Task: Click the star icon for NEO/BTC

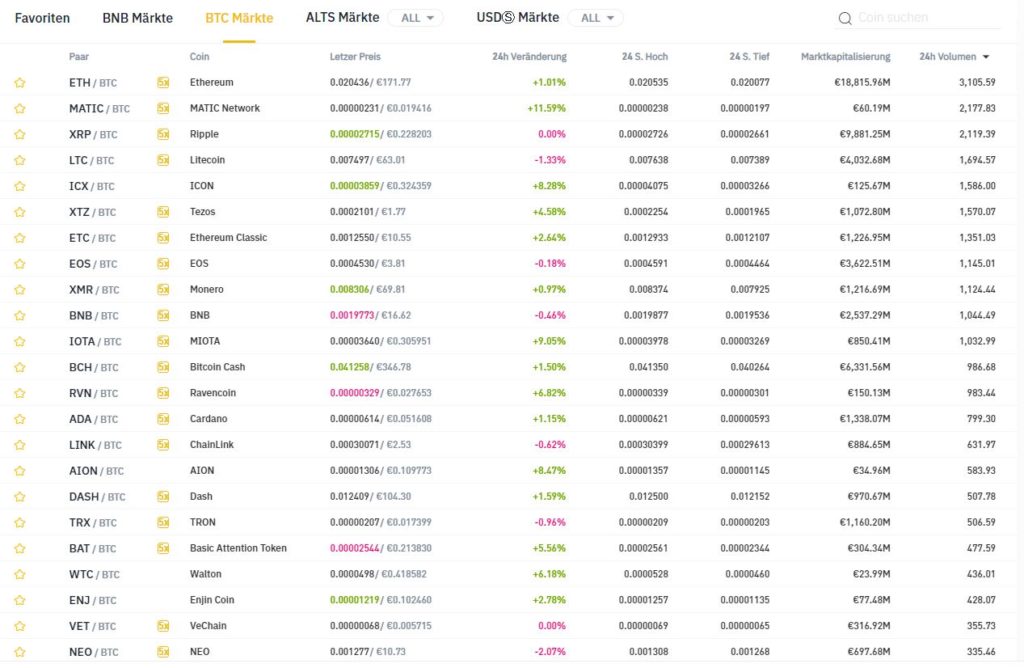Action: (x=20, y=652)
